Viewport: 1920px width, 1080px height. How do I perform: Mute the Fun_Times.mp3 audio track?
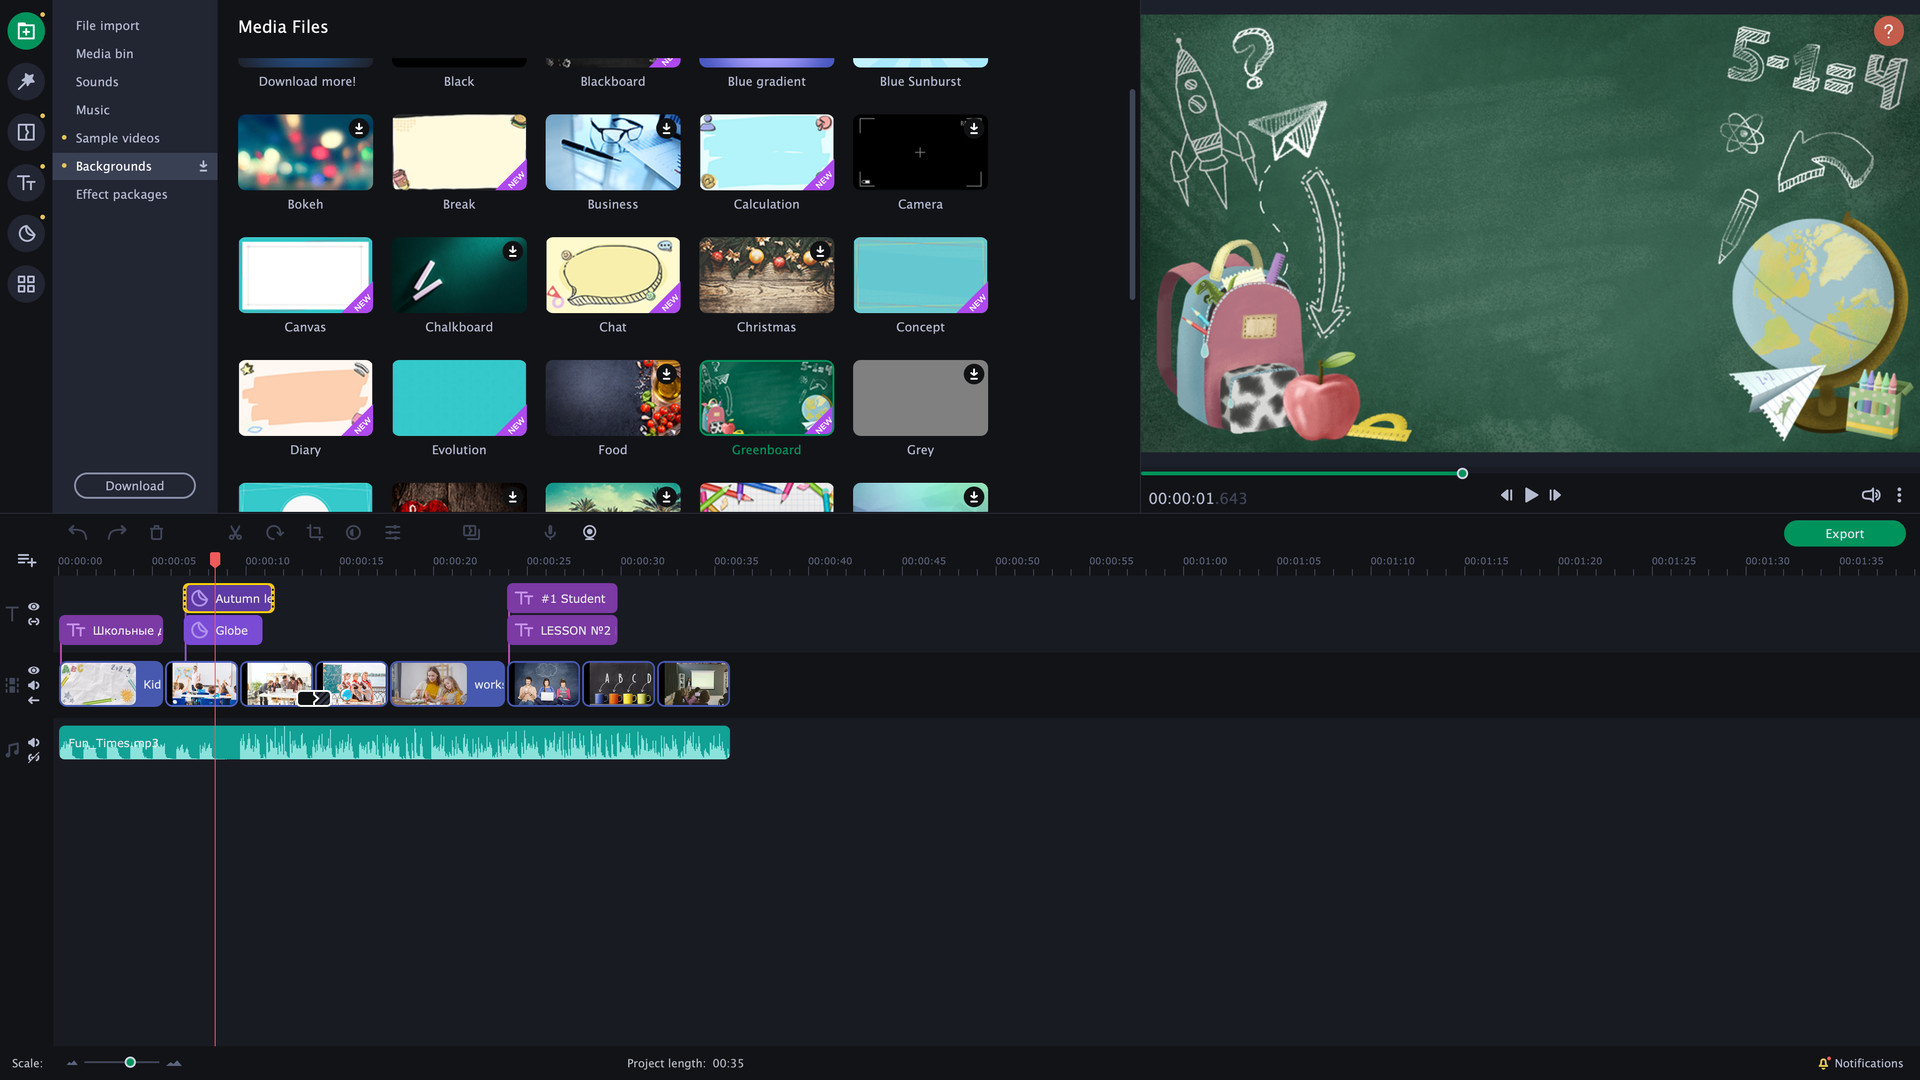[x=33, y=743]
